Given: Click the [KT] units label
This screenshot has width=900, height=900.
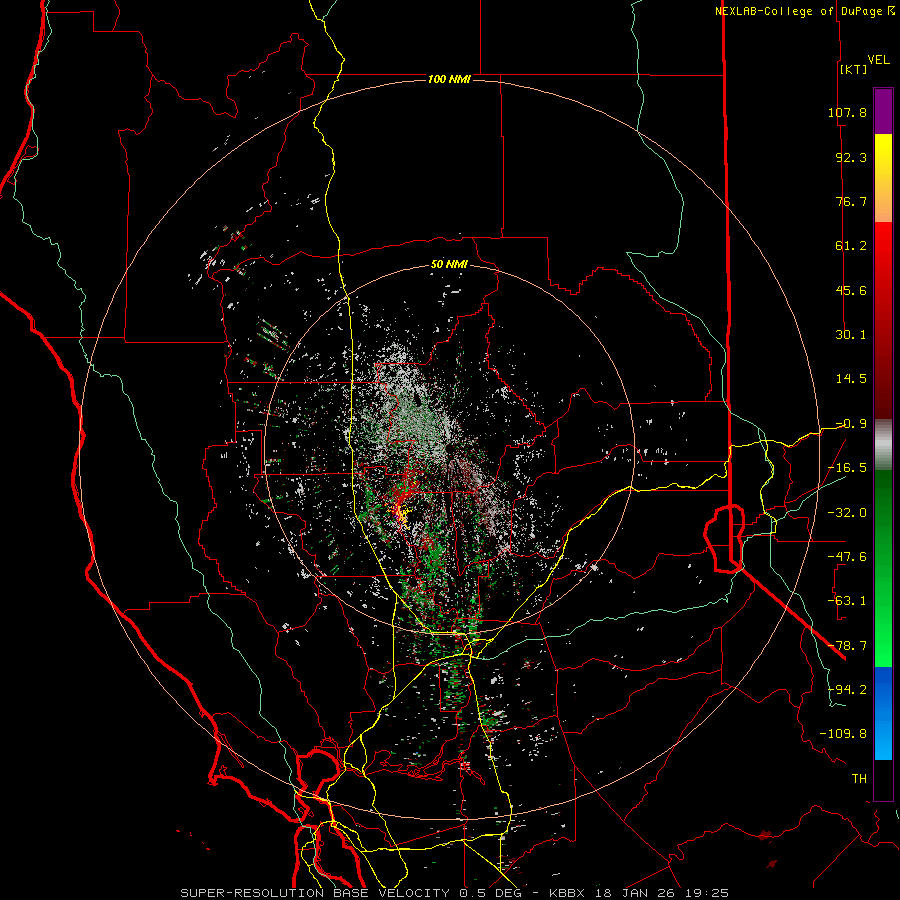Looking at the screenshot, I should point(853,69).
